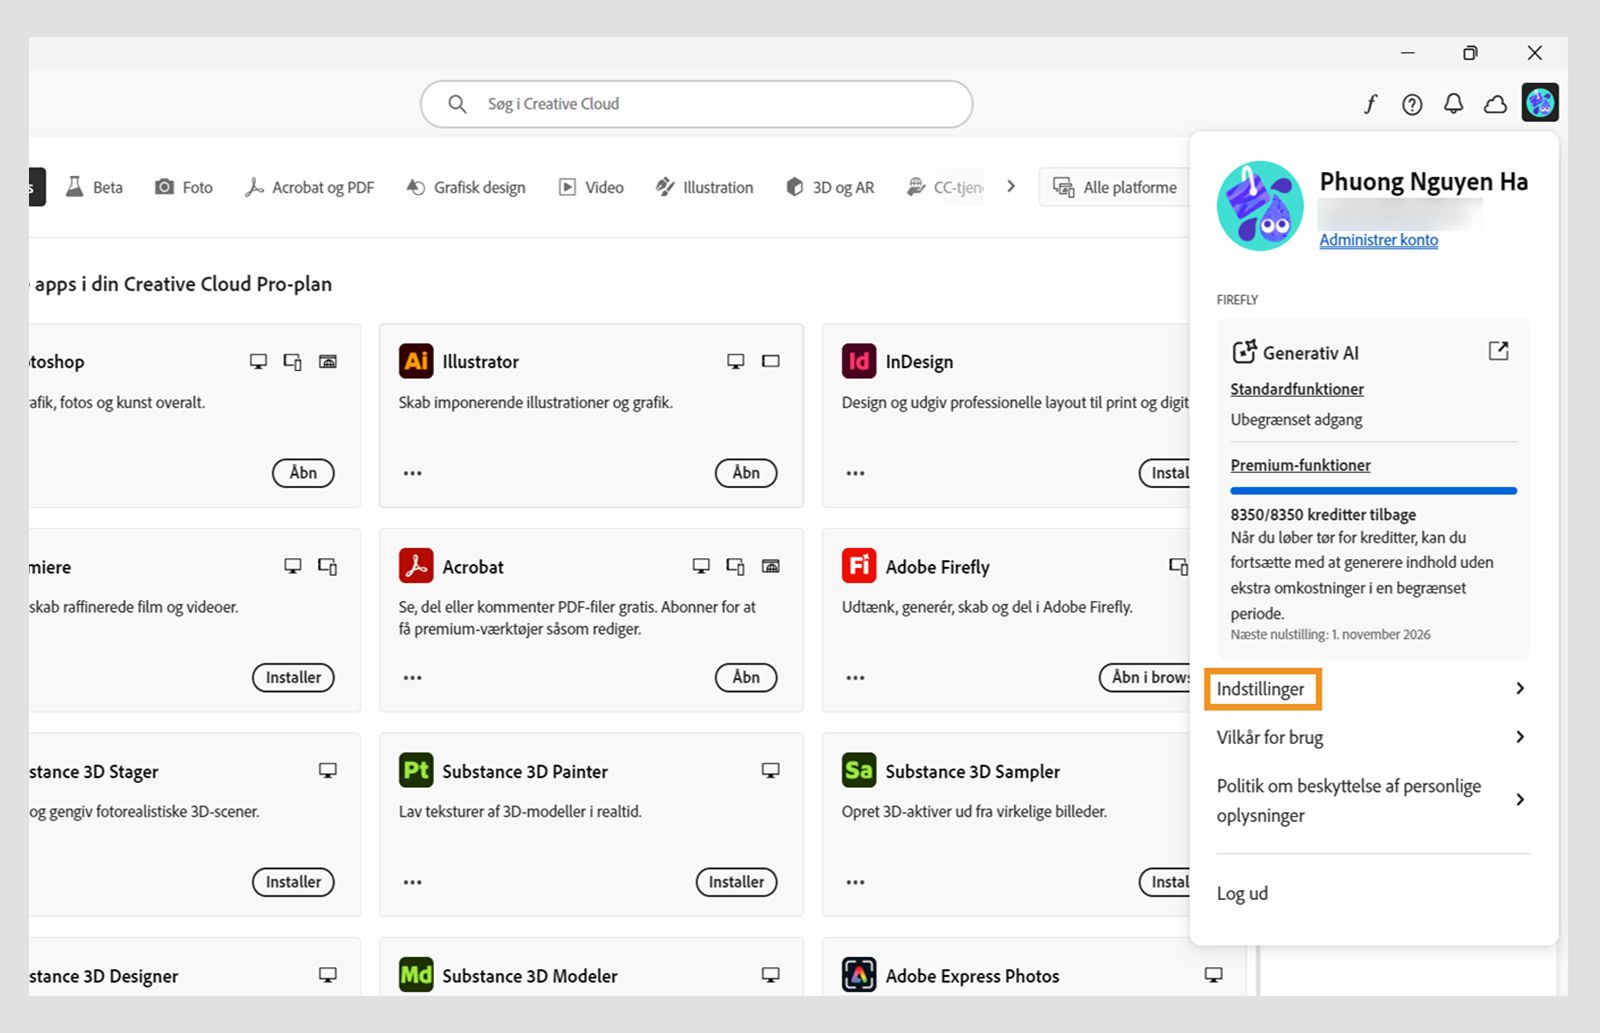Image resolution: width=1600 pixels, height=1033 pixels.
Task: Click Substance 3D Painter desktop icon
Action: [x=770, y=770]
